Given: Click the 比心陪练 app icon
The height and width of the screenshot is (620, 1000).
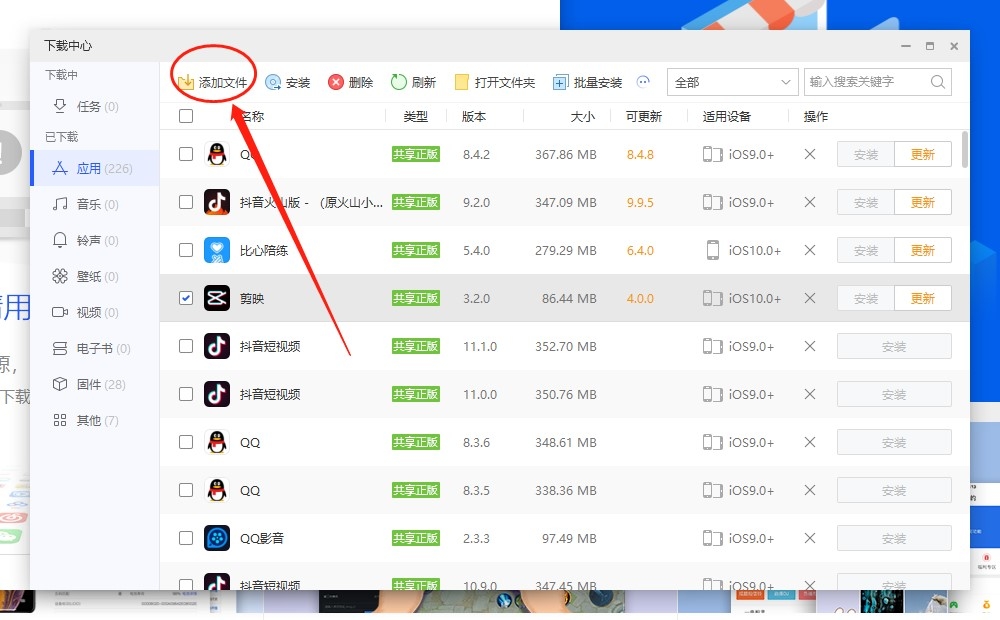Looking at the screenshot, I should pos(217,250).
